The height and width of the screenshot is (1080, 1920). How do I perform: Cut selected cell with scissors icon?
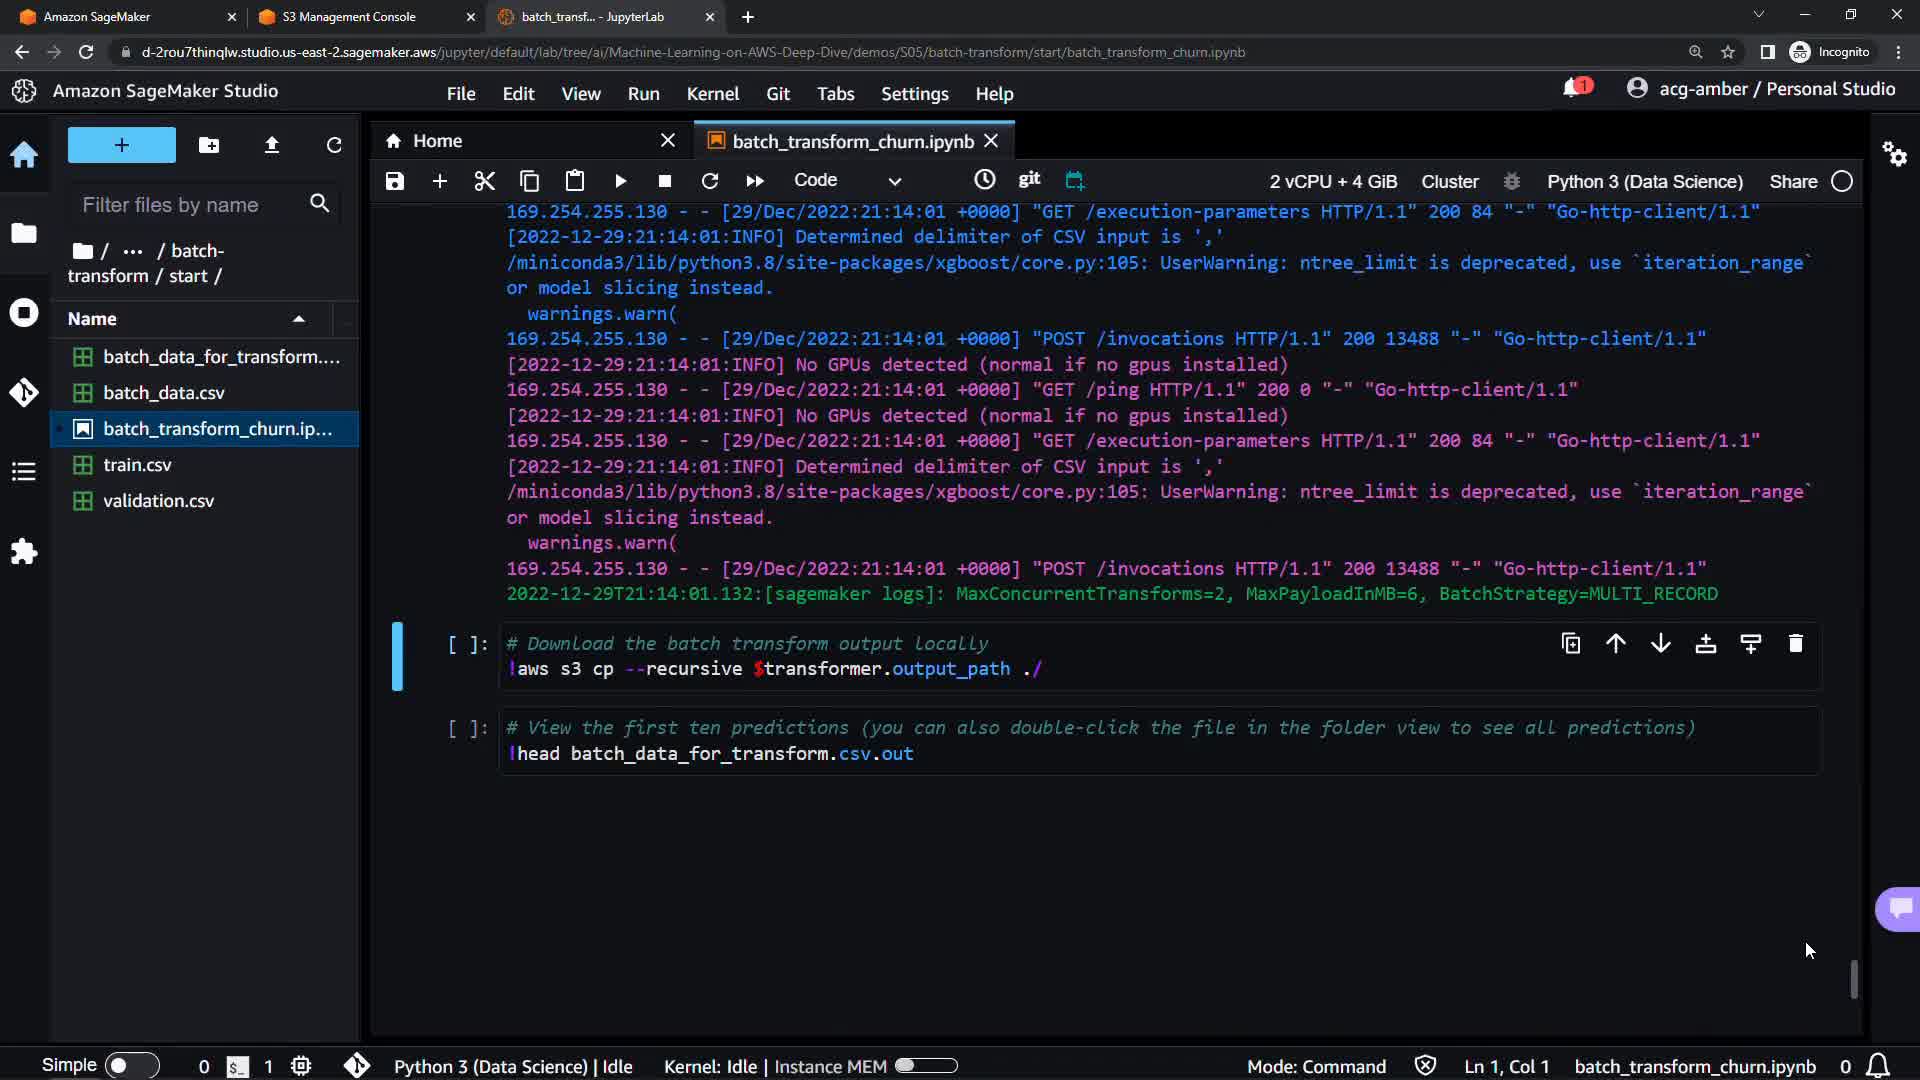click(484, 181)
